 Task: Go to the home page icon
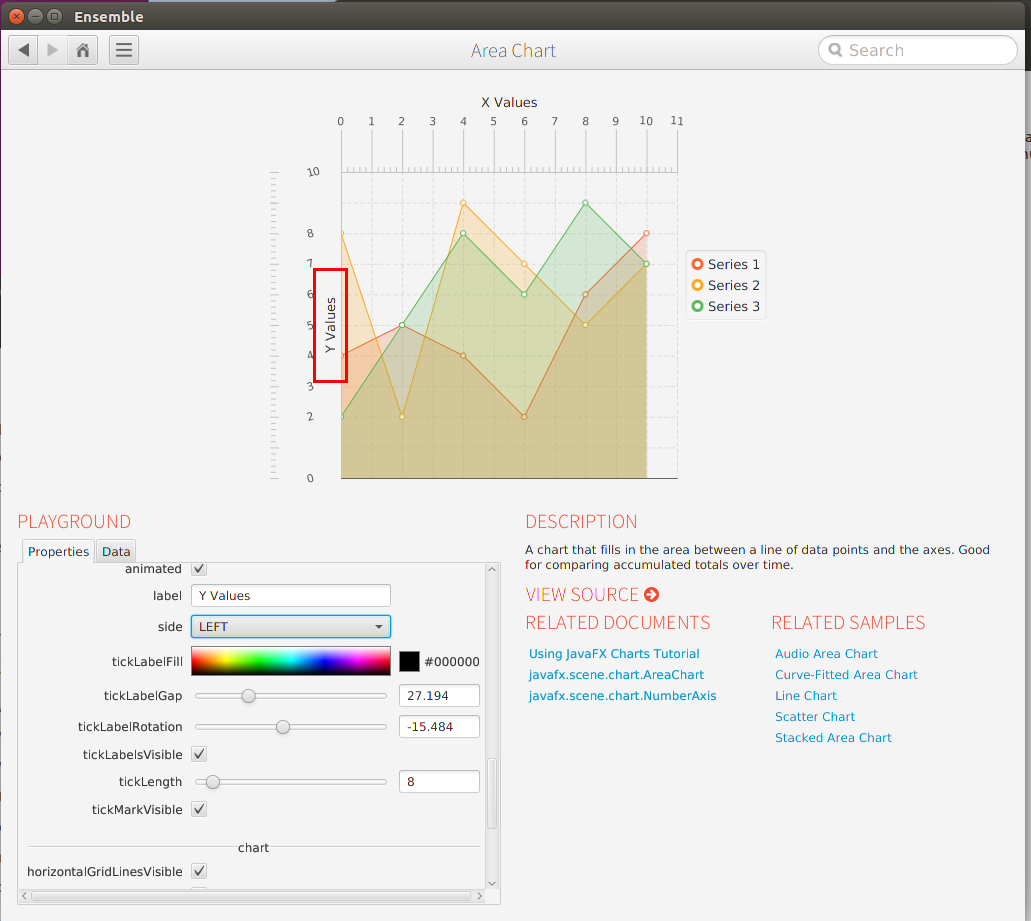click(83, 50)
